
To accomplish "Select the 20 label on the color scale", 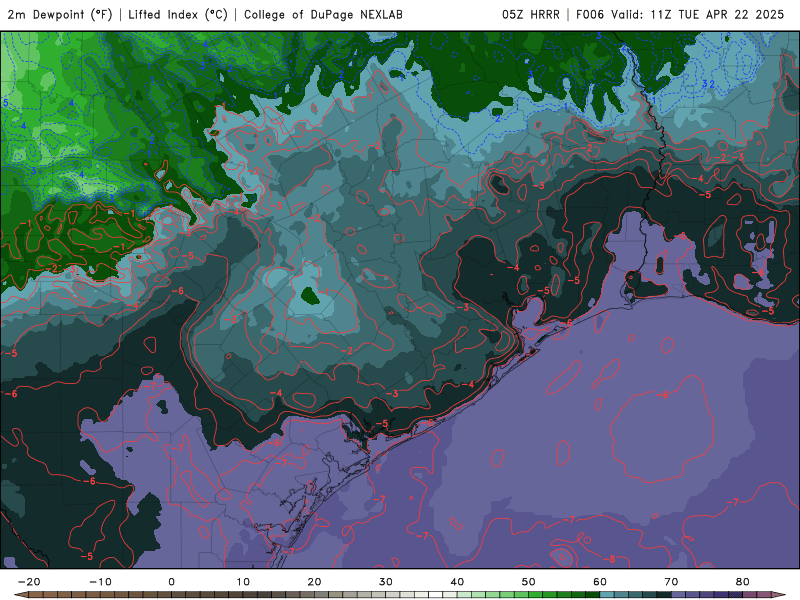I will (x=314, y=582).
